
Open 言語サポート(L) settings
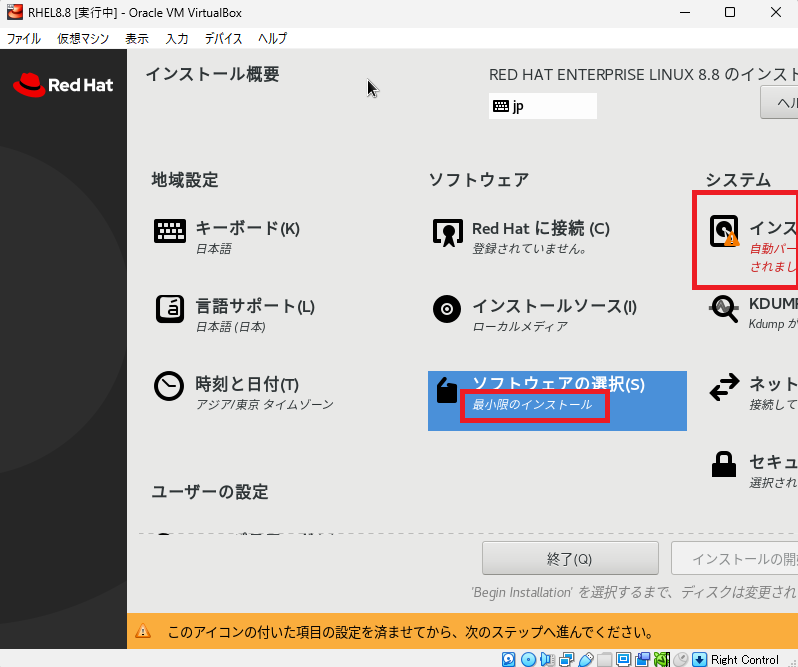[255, 306]
